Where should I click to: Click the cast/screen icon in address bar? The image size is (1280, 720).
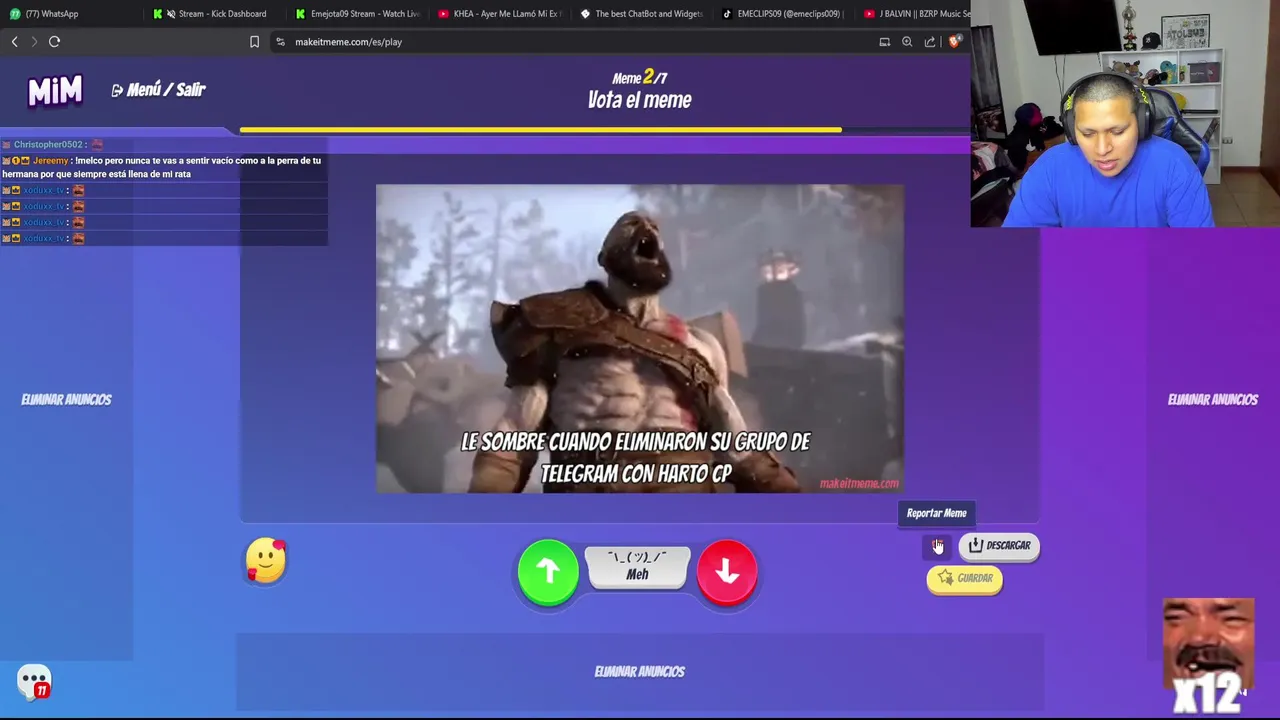pyautogui.click(x=884, y=42)
